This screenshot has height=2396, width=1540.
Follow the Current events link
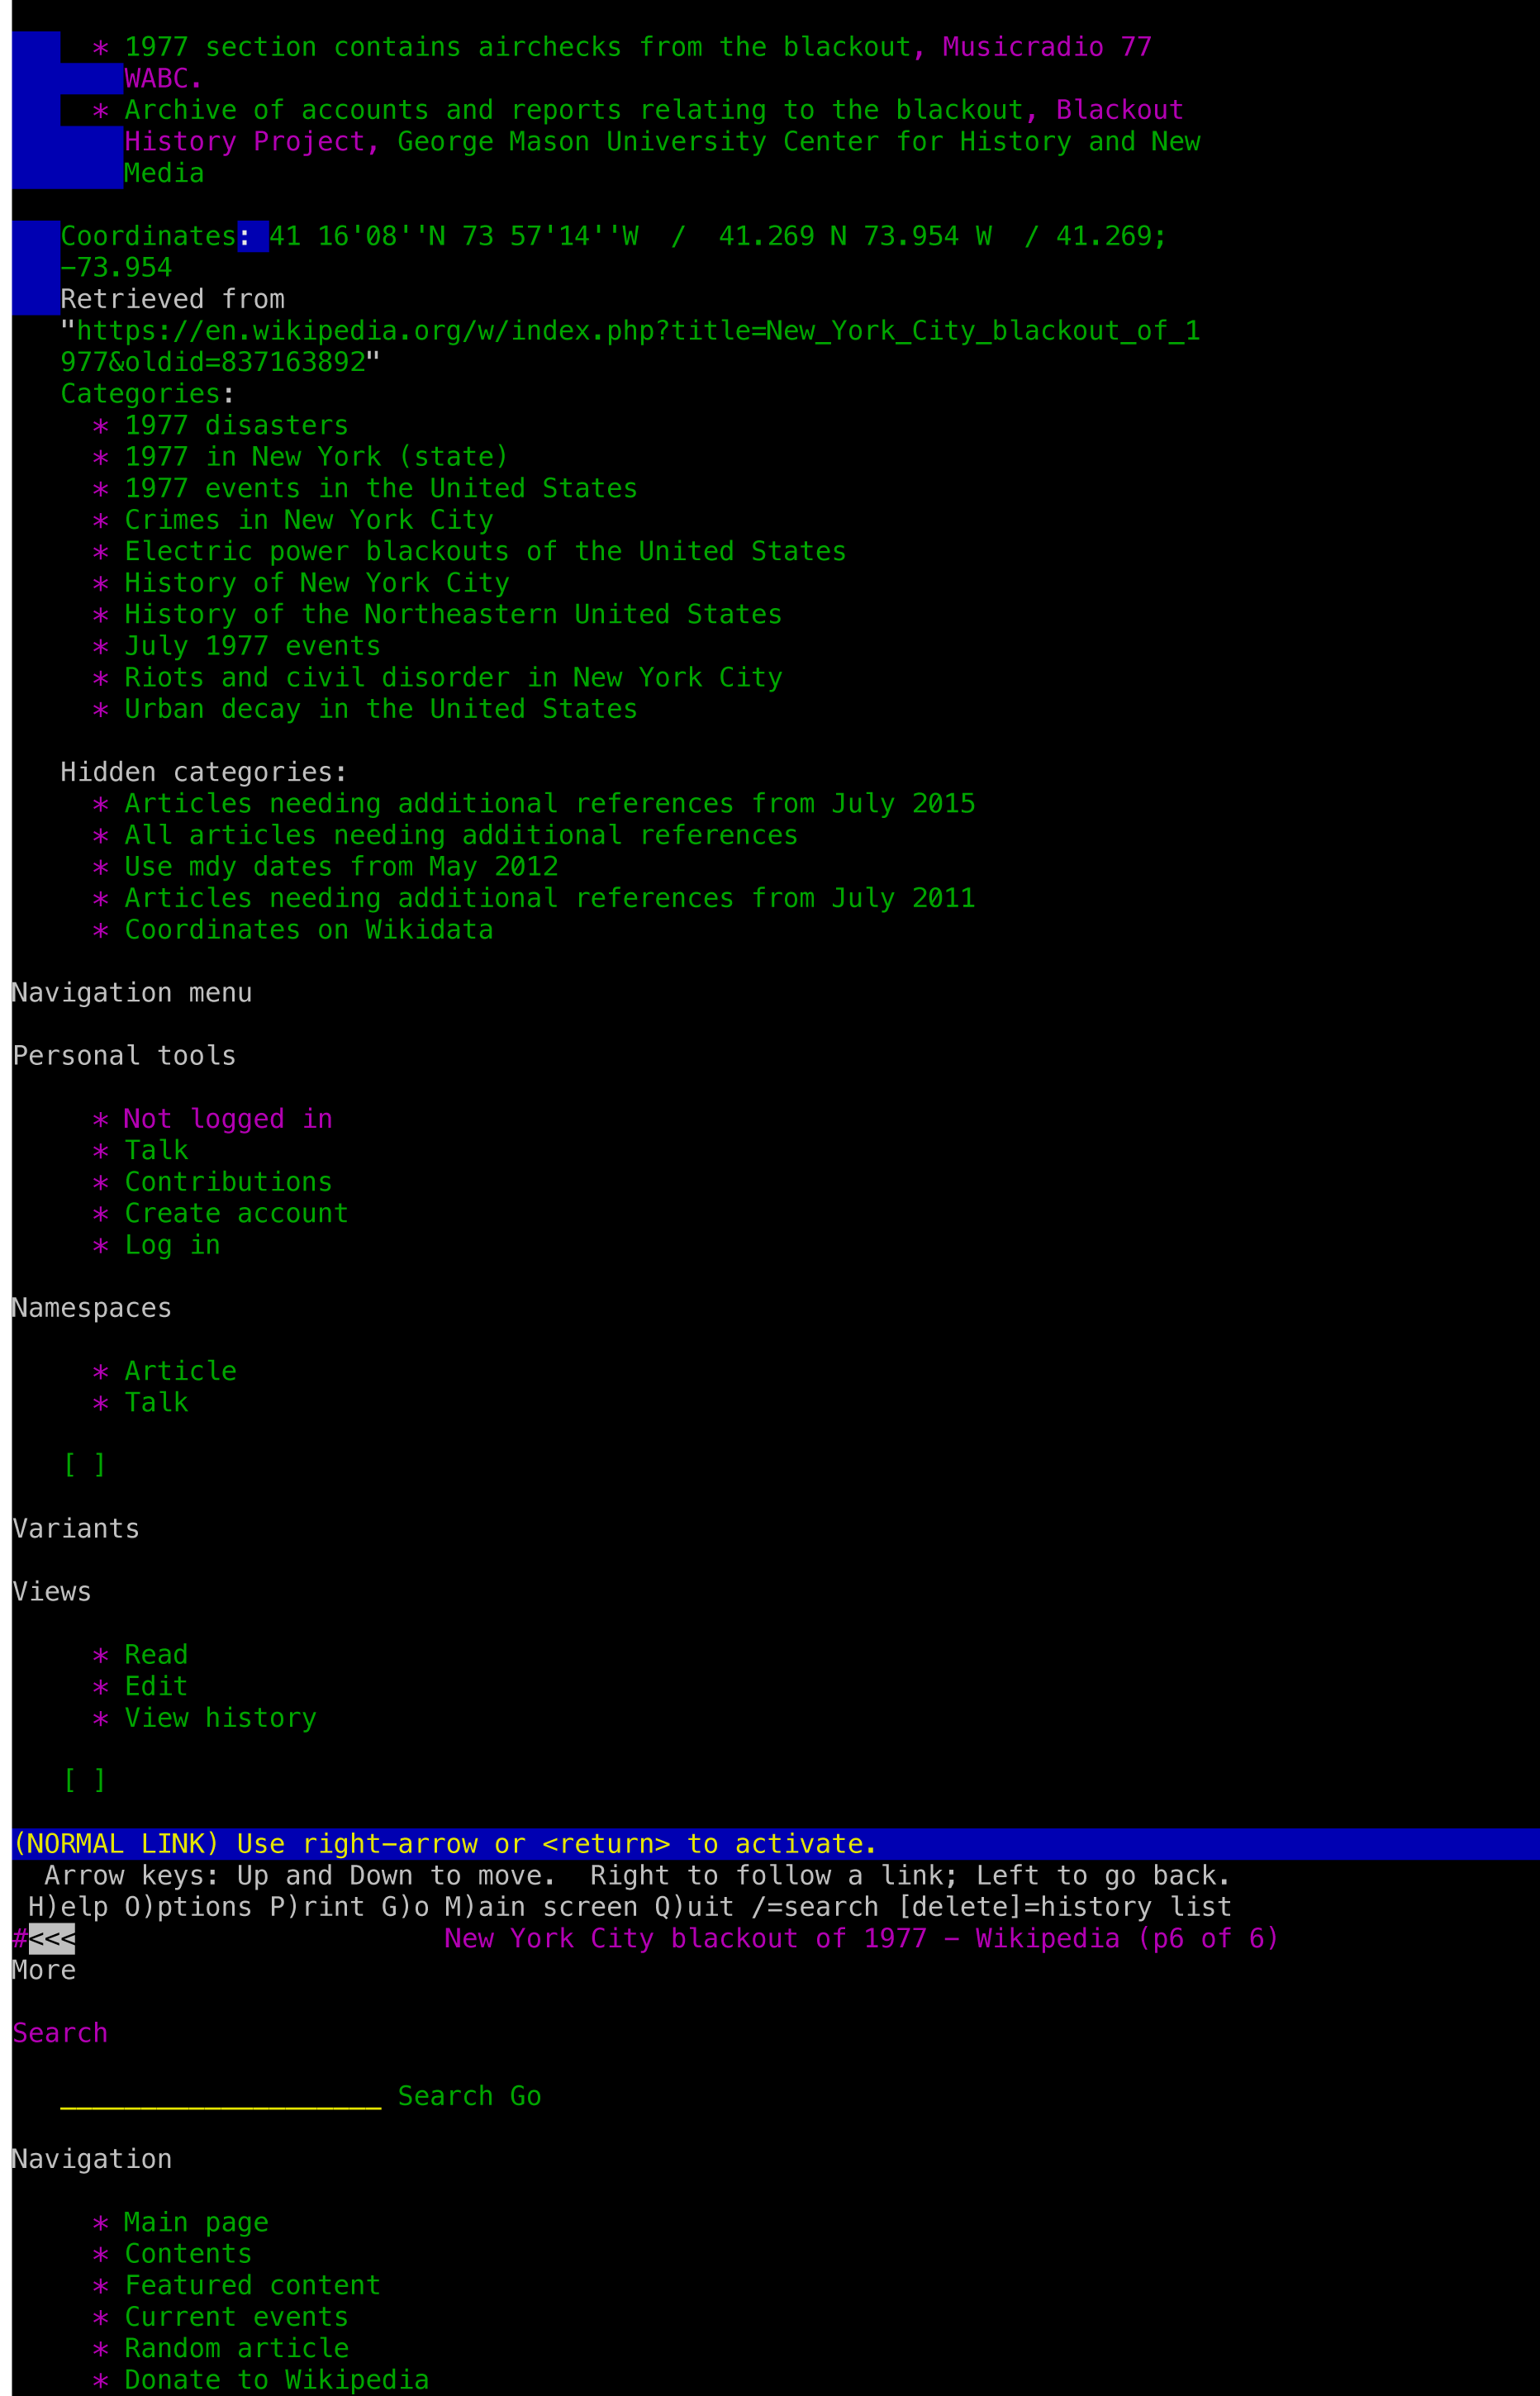[x=236, y=2317]
